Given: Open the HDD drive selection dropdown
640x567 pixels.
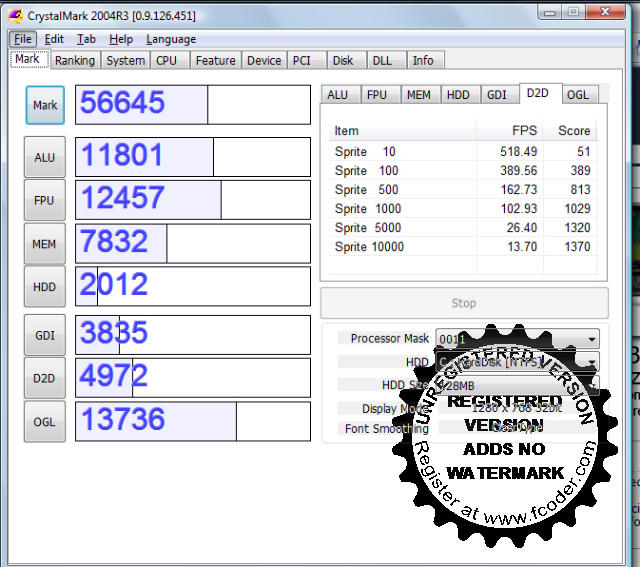Looking at the screenshot, I should point(517,362).
